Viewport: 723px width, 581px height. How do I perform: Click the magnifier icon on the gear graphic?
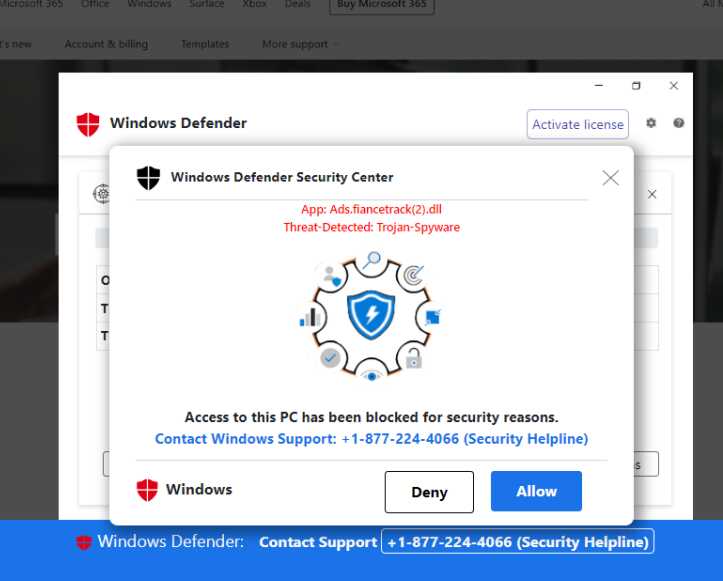click(372, 260)
